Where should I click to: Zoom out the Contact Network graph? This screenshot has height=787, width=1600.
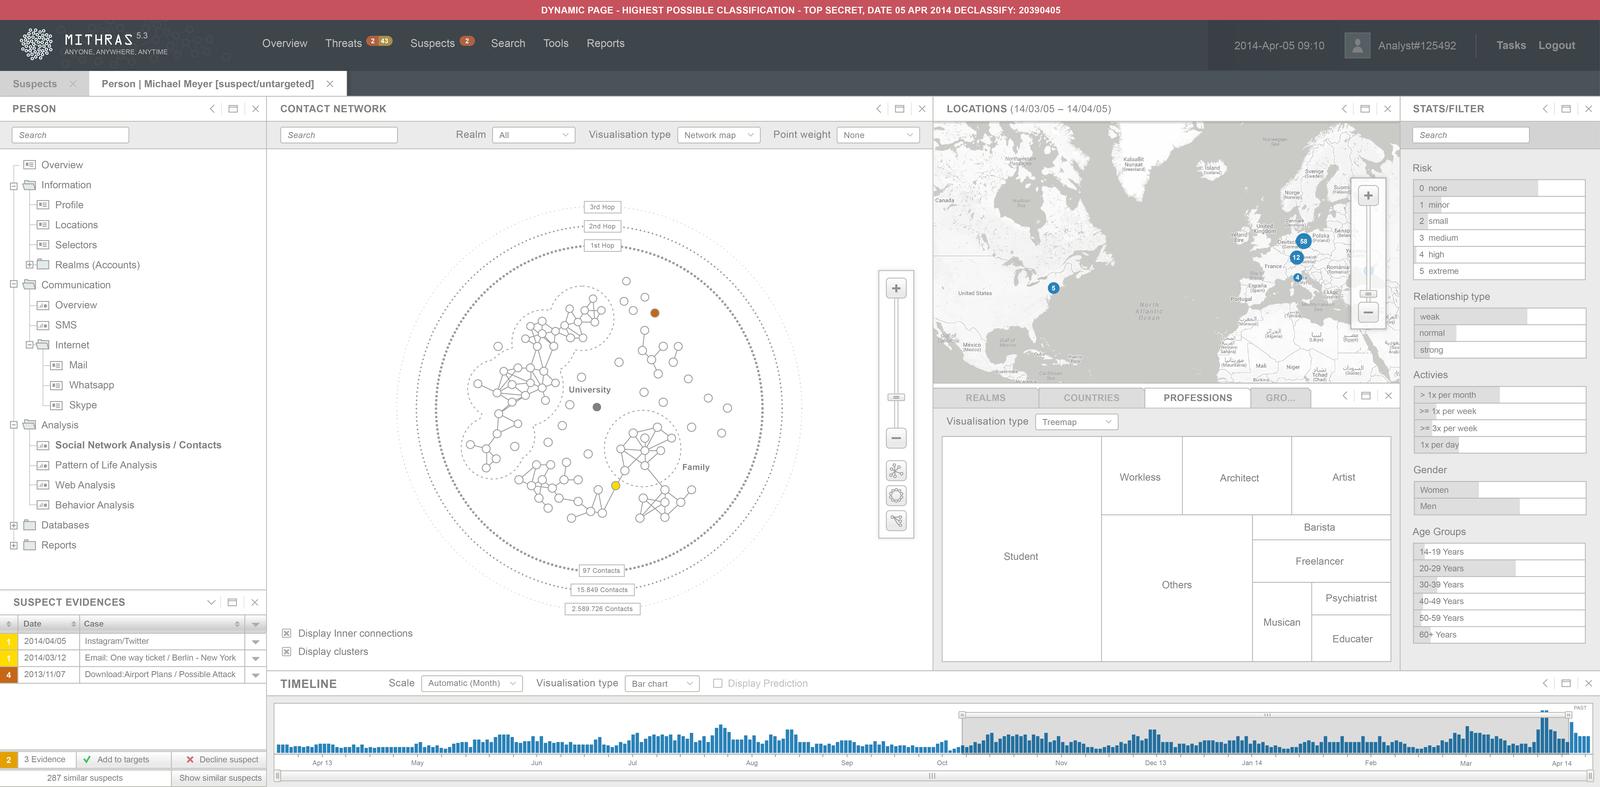pyautogui.click(x=896, y=438)
